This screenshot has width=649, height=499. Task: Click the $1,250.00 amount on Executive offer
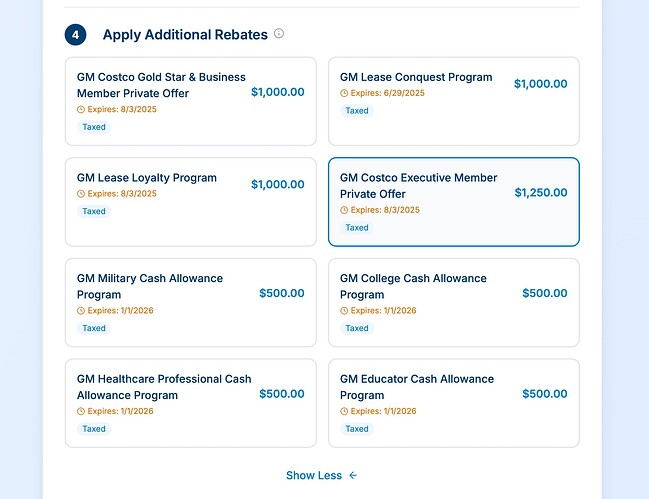541,192
